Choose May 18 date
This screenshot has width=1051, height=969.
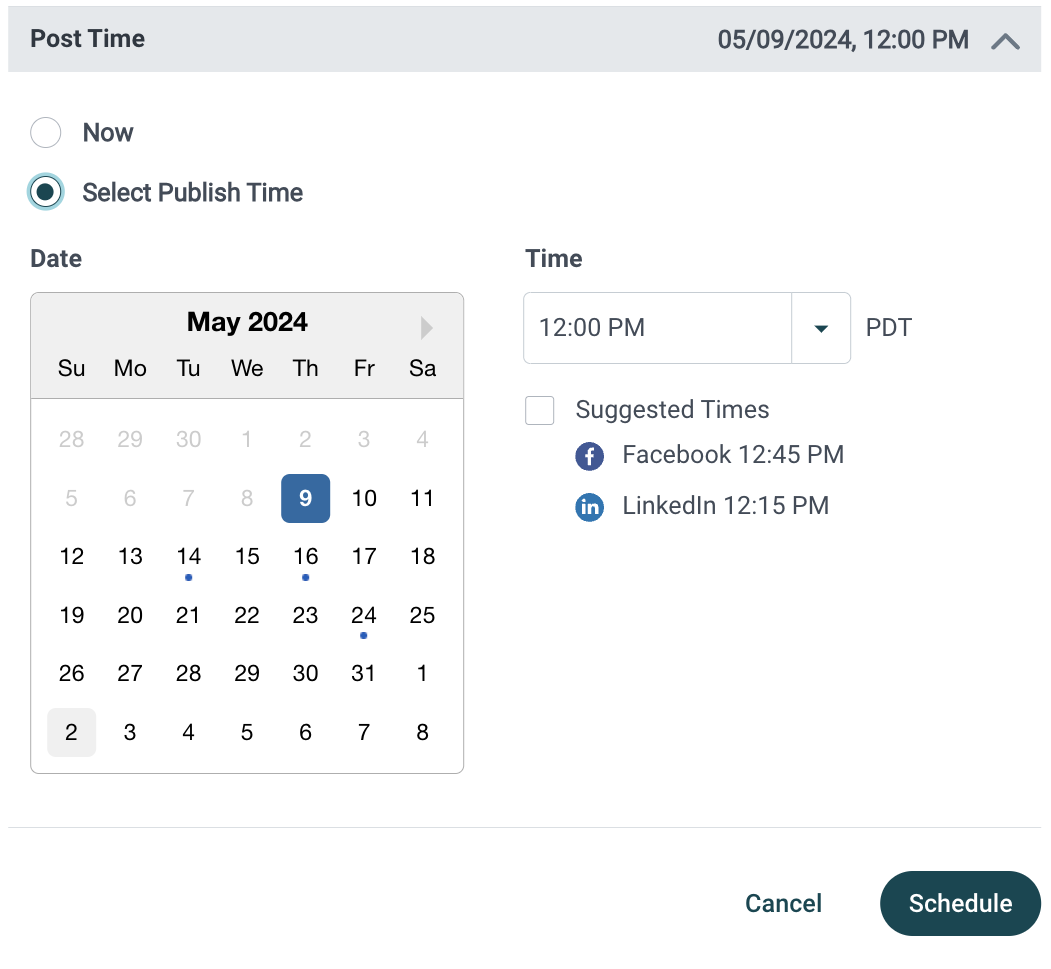click(x=422, y=557)
